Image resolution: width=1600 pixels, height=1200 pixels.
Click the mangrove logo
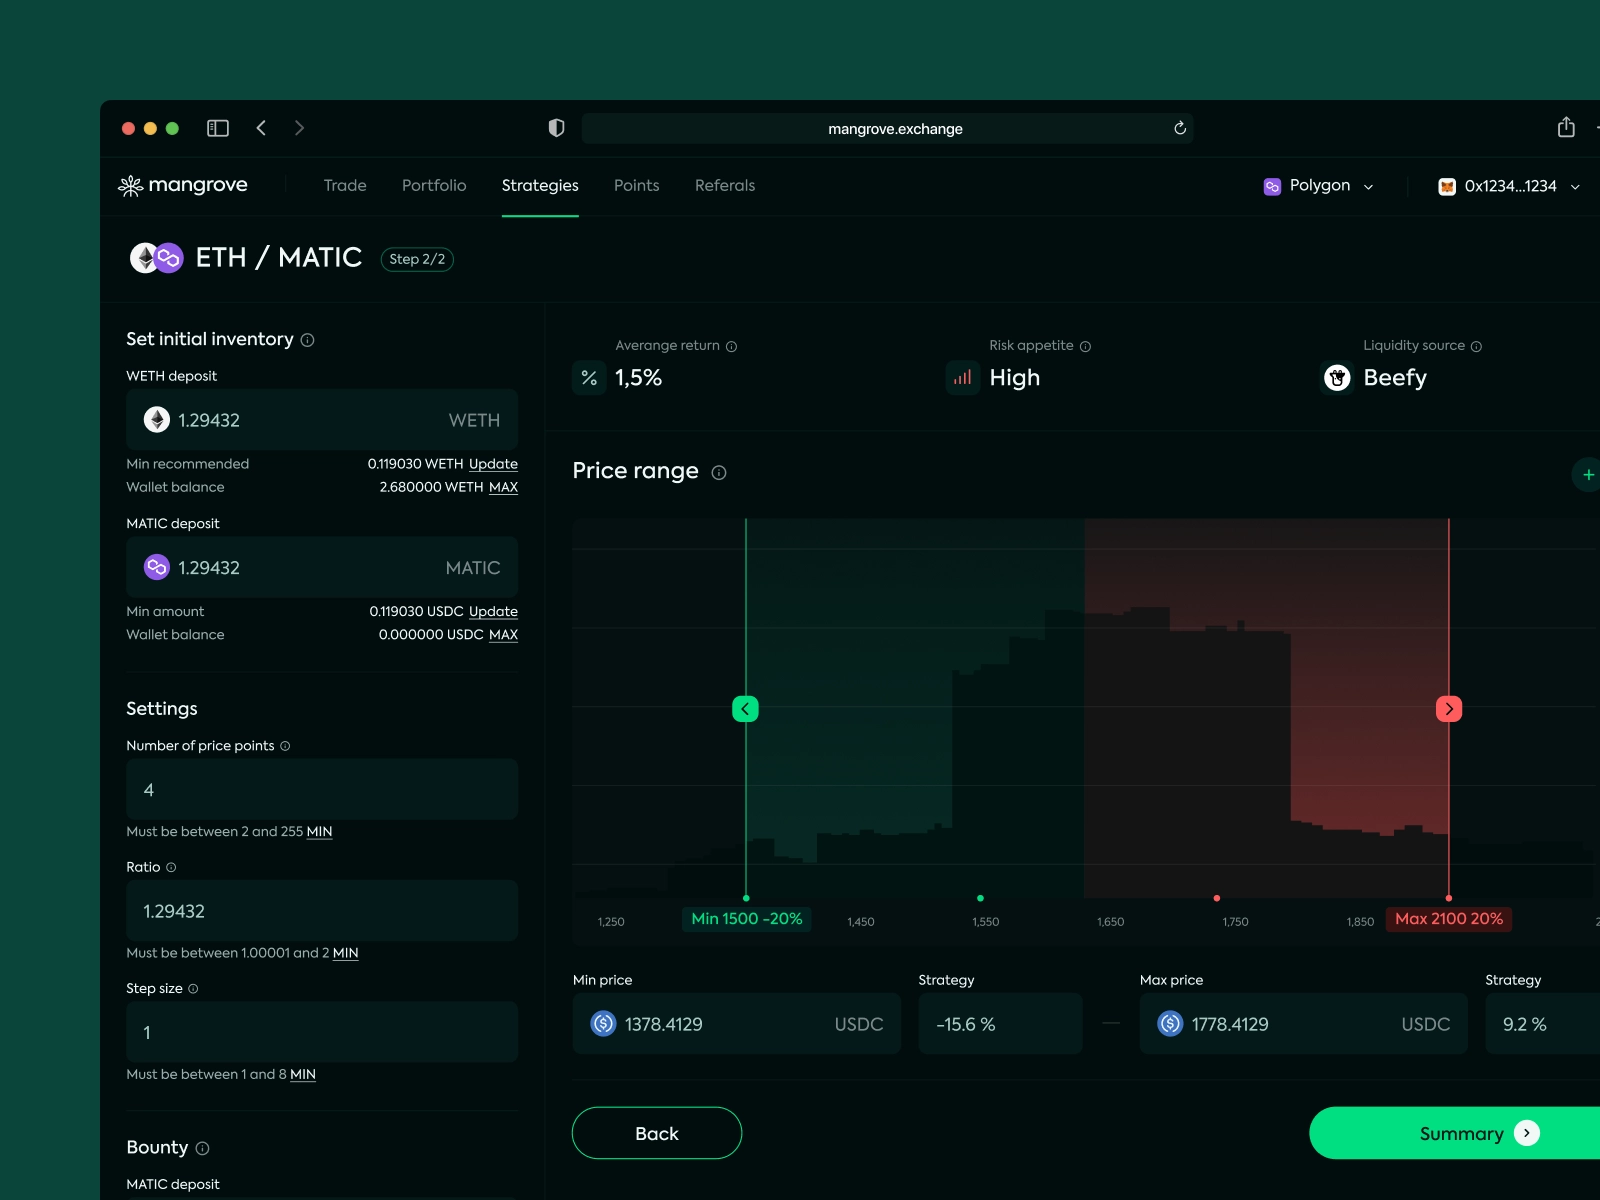[x=183, y=185]
